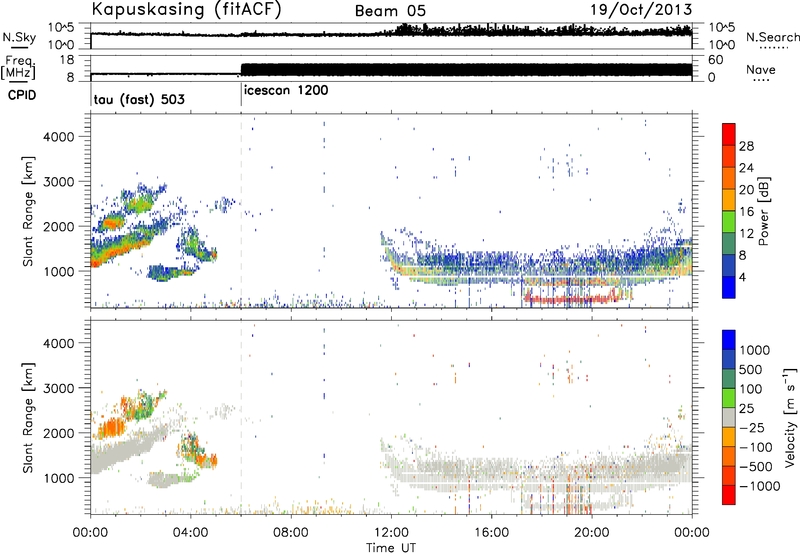The image size is (800, 554).
Task: Click the '18' frequency axis tick
Action: click(66, 60)
